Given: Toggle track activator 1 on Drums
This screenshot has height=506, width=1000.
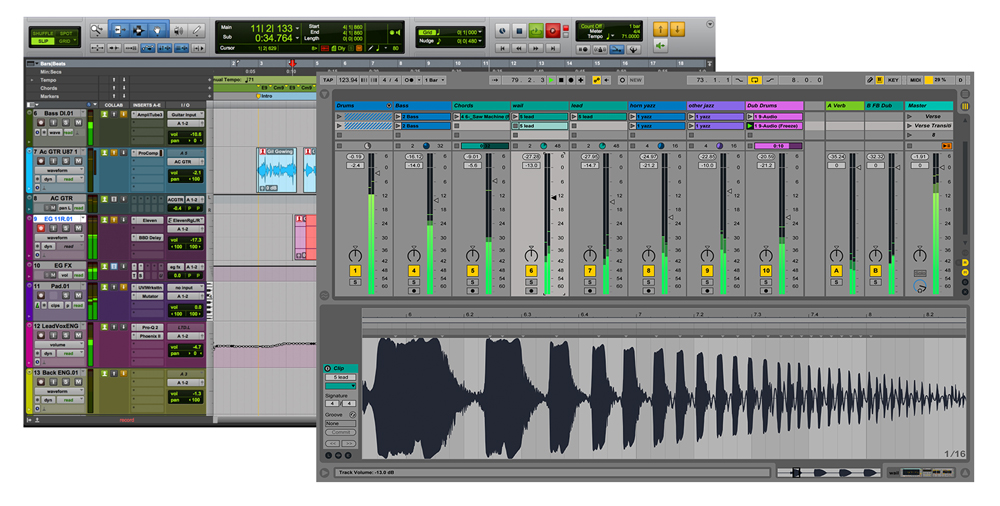Looking at the screenshot, I should (354, 271).
